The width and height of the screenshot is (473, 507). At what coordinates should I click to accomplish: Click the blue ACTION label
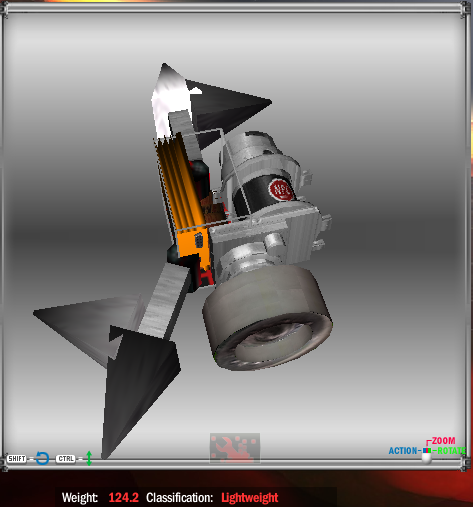pyautogui.click(x=403, y=451)
